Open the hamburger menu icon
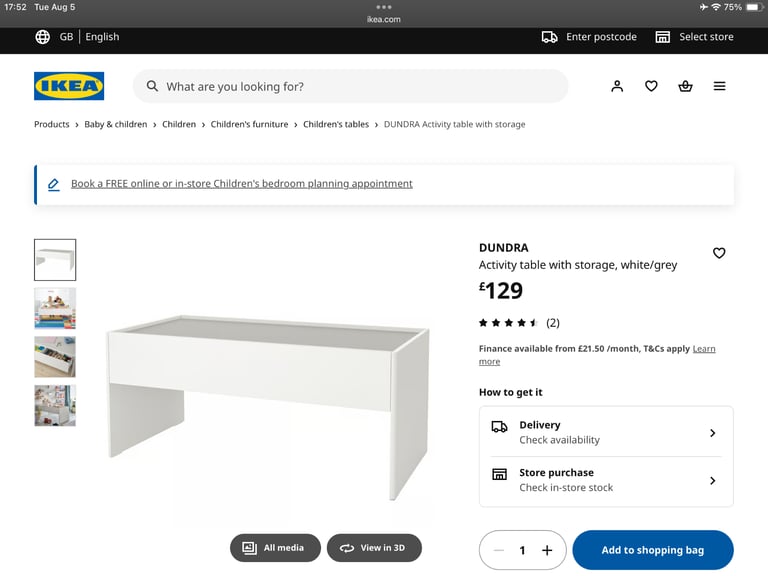Viewport: 768px width, 576px height. (x=719, y=86)
